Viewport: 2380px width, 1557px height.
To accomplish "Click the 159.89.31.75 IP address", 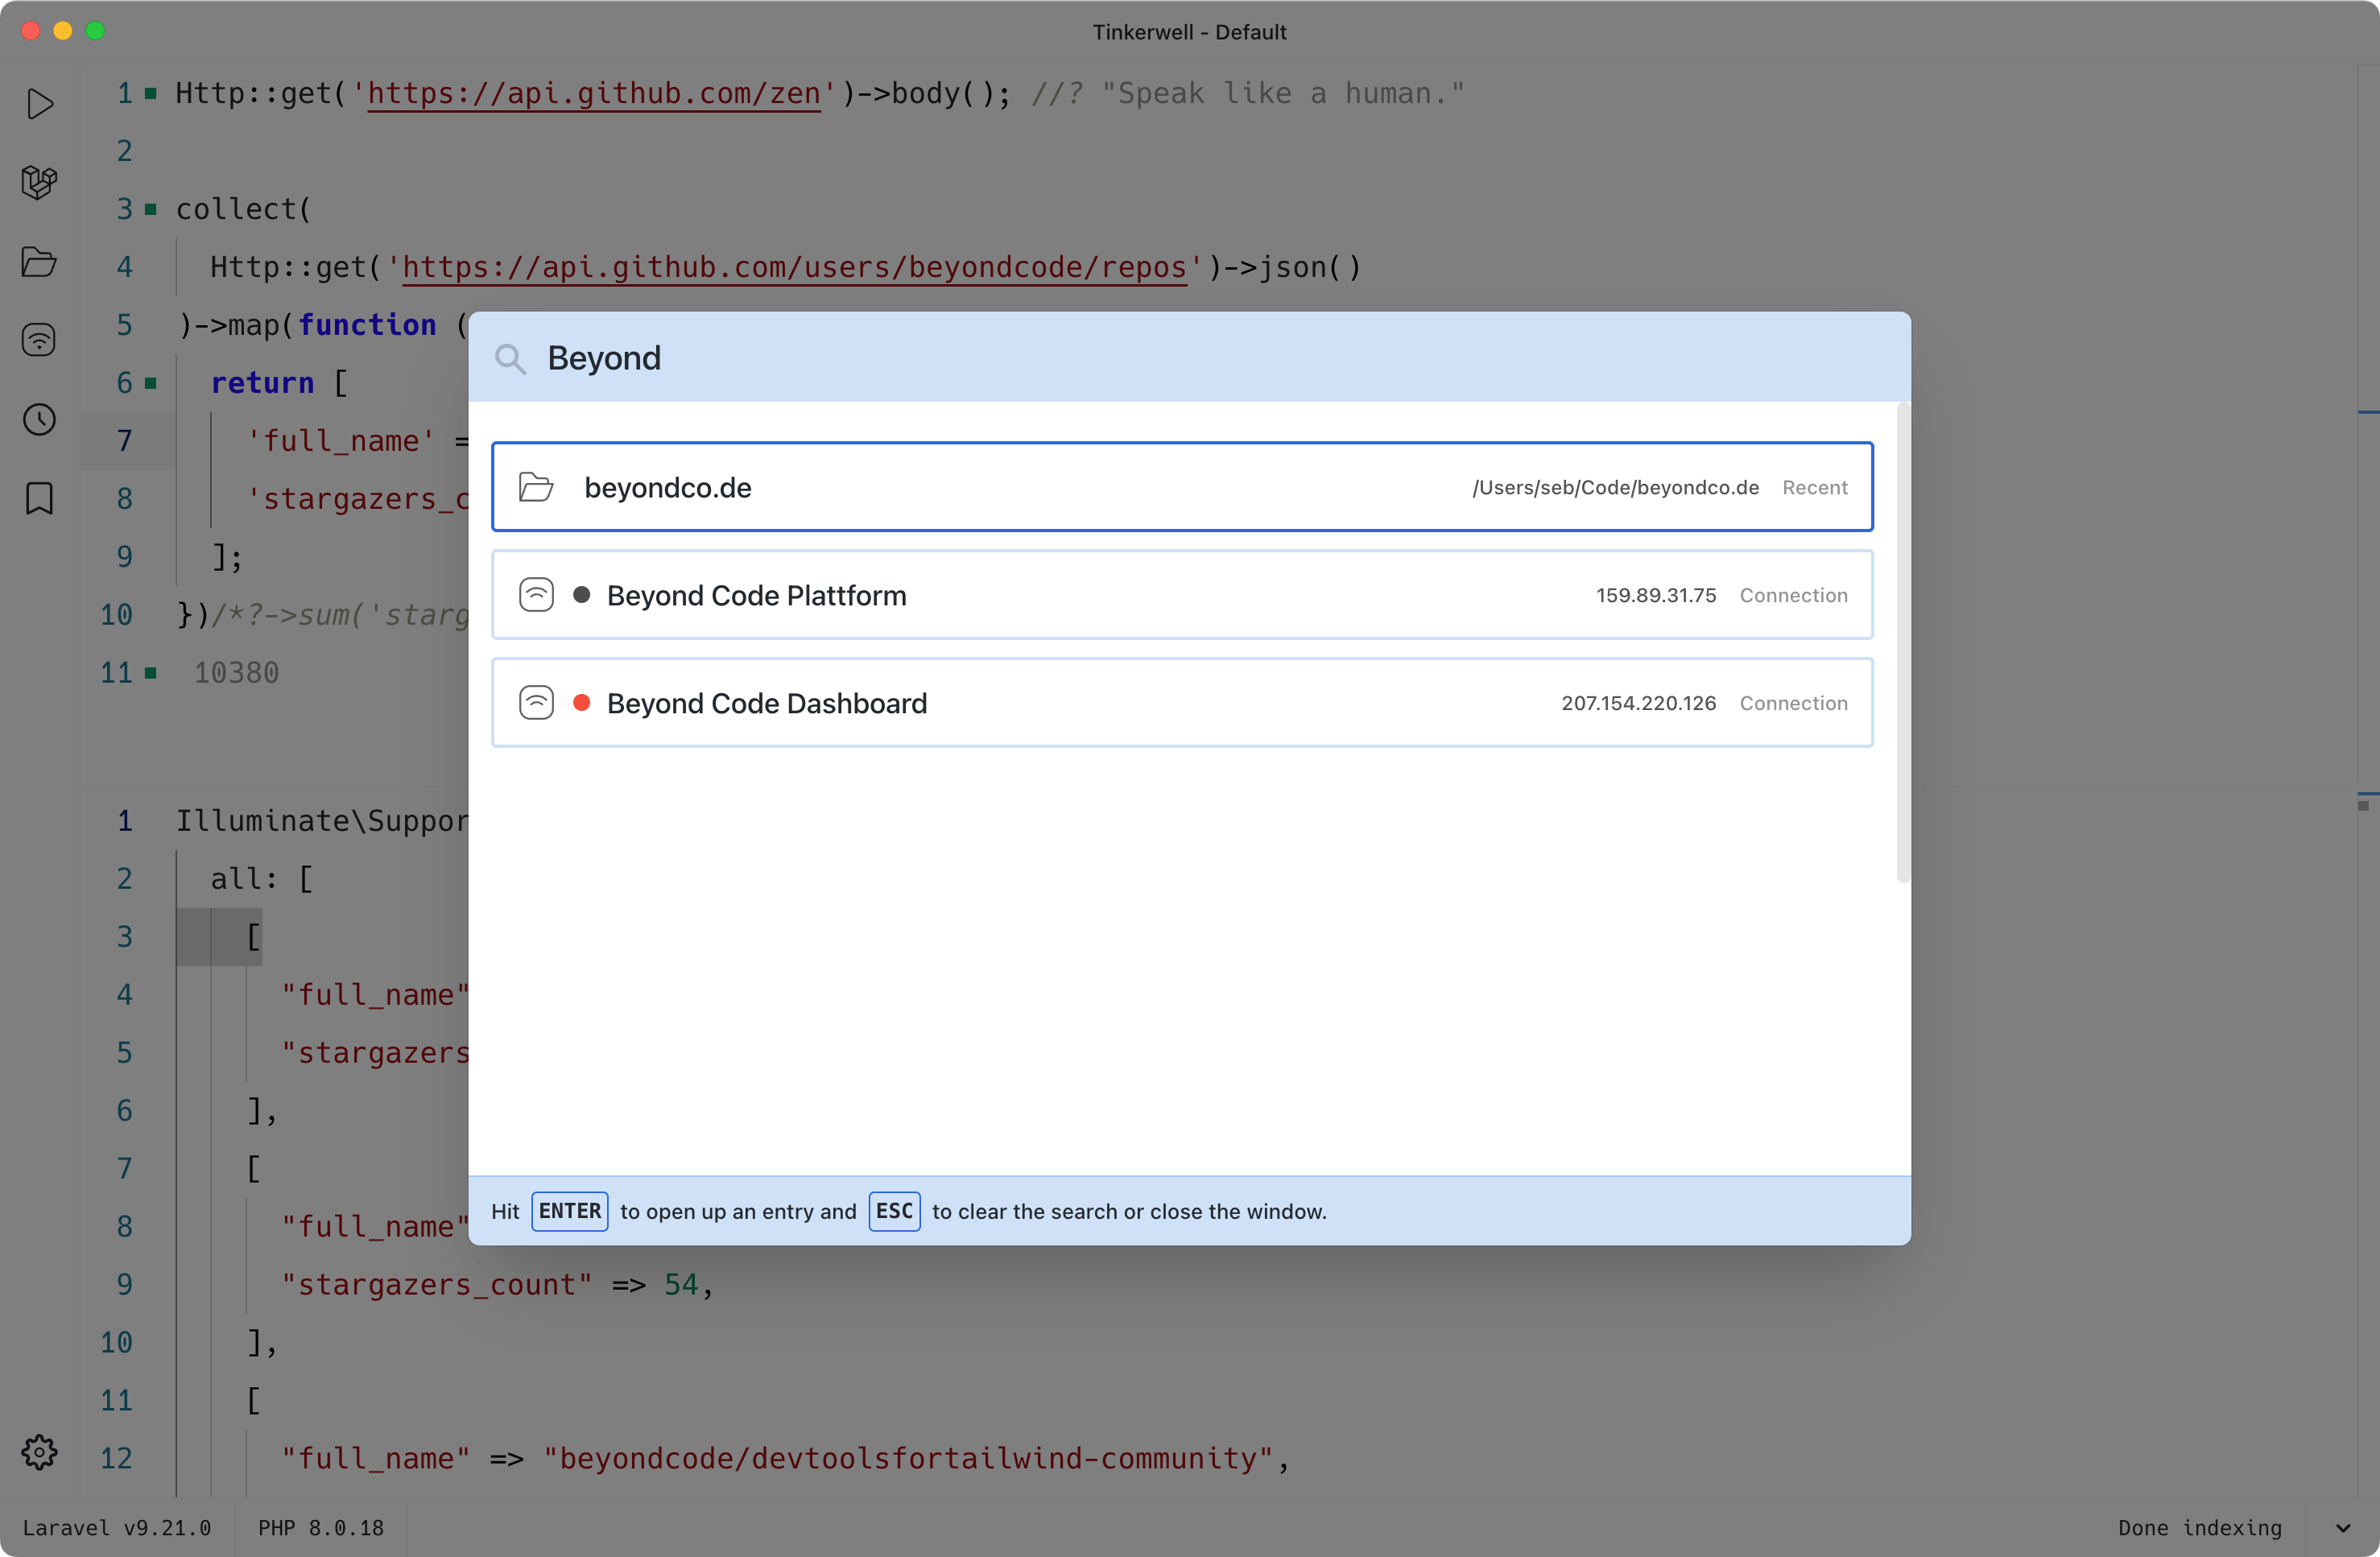I will (1656, 595).
